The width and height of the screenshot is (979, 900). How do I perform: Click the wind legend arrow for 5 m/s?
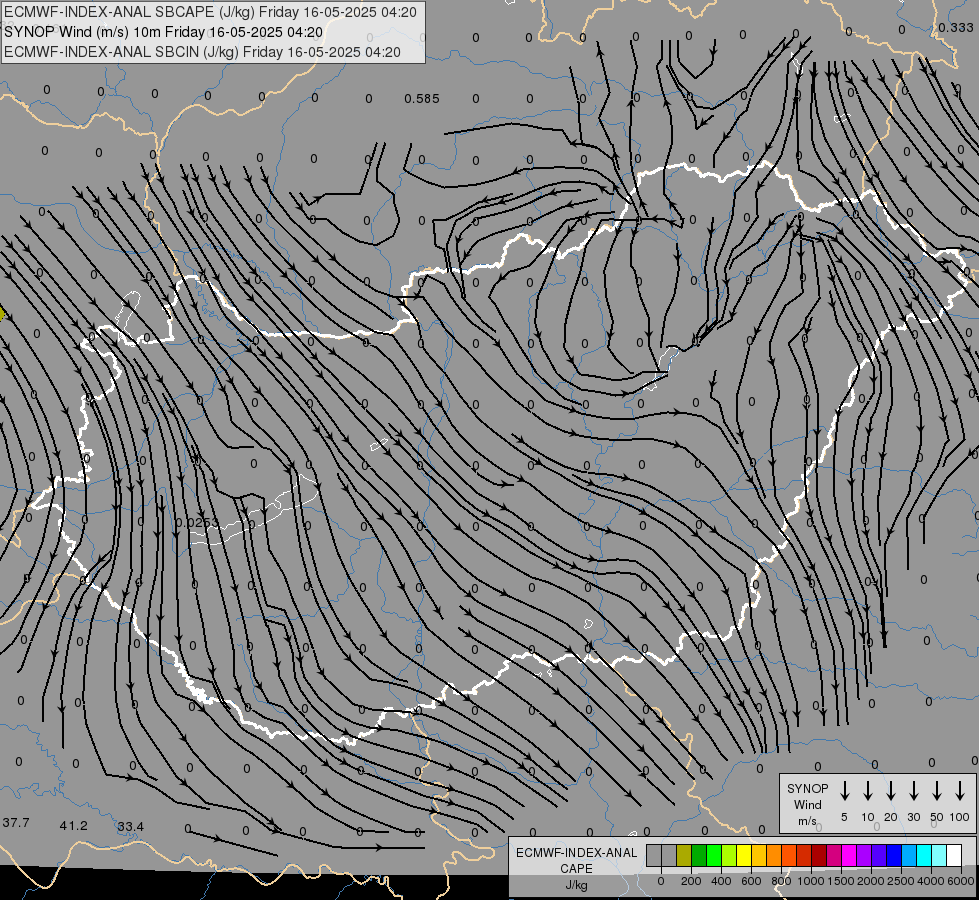(x=844, y=790)
